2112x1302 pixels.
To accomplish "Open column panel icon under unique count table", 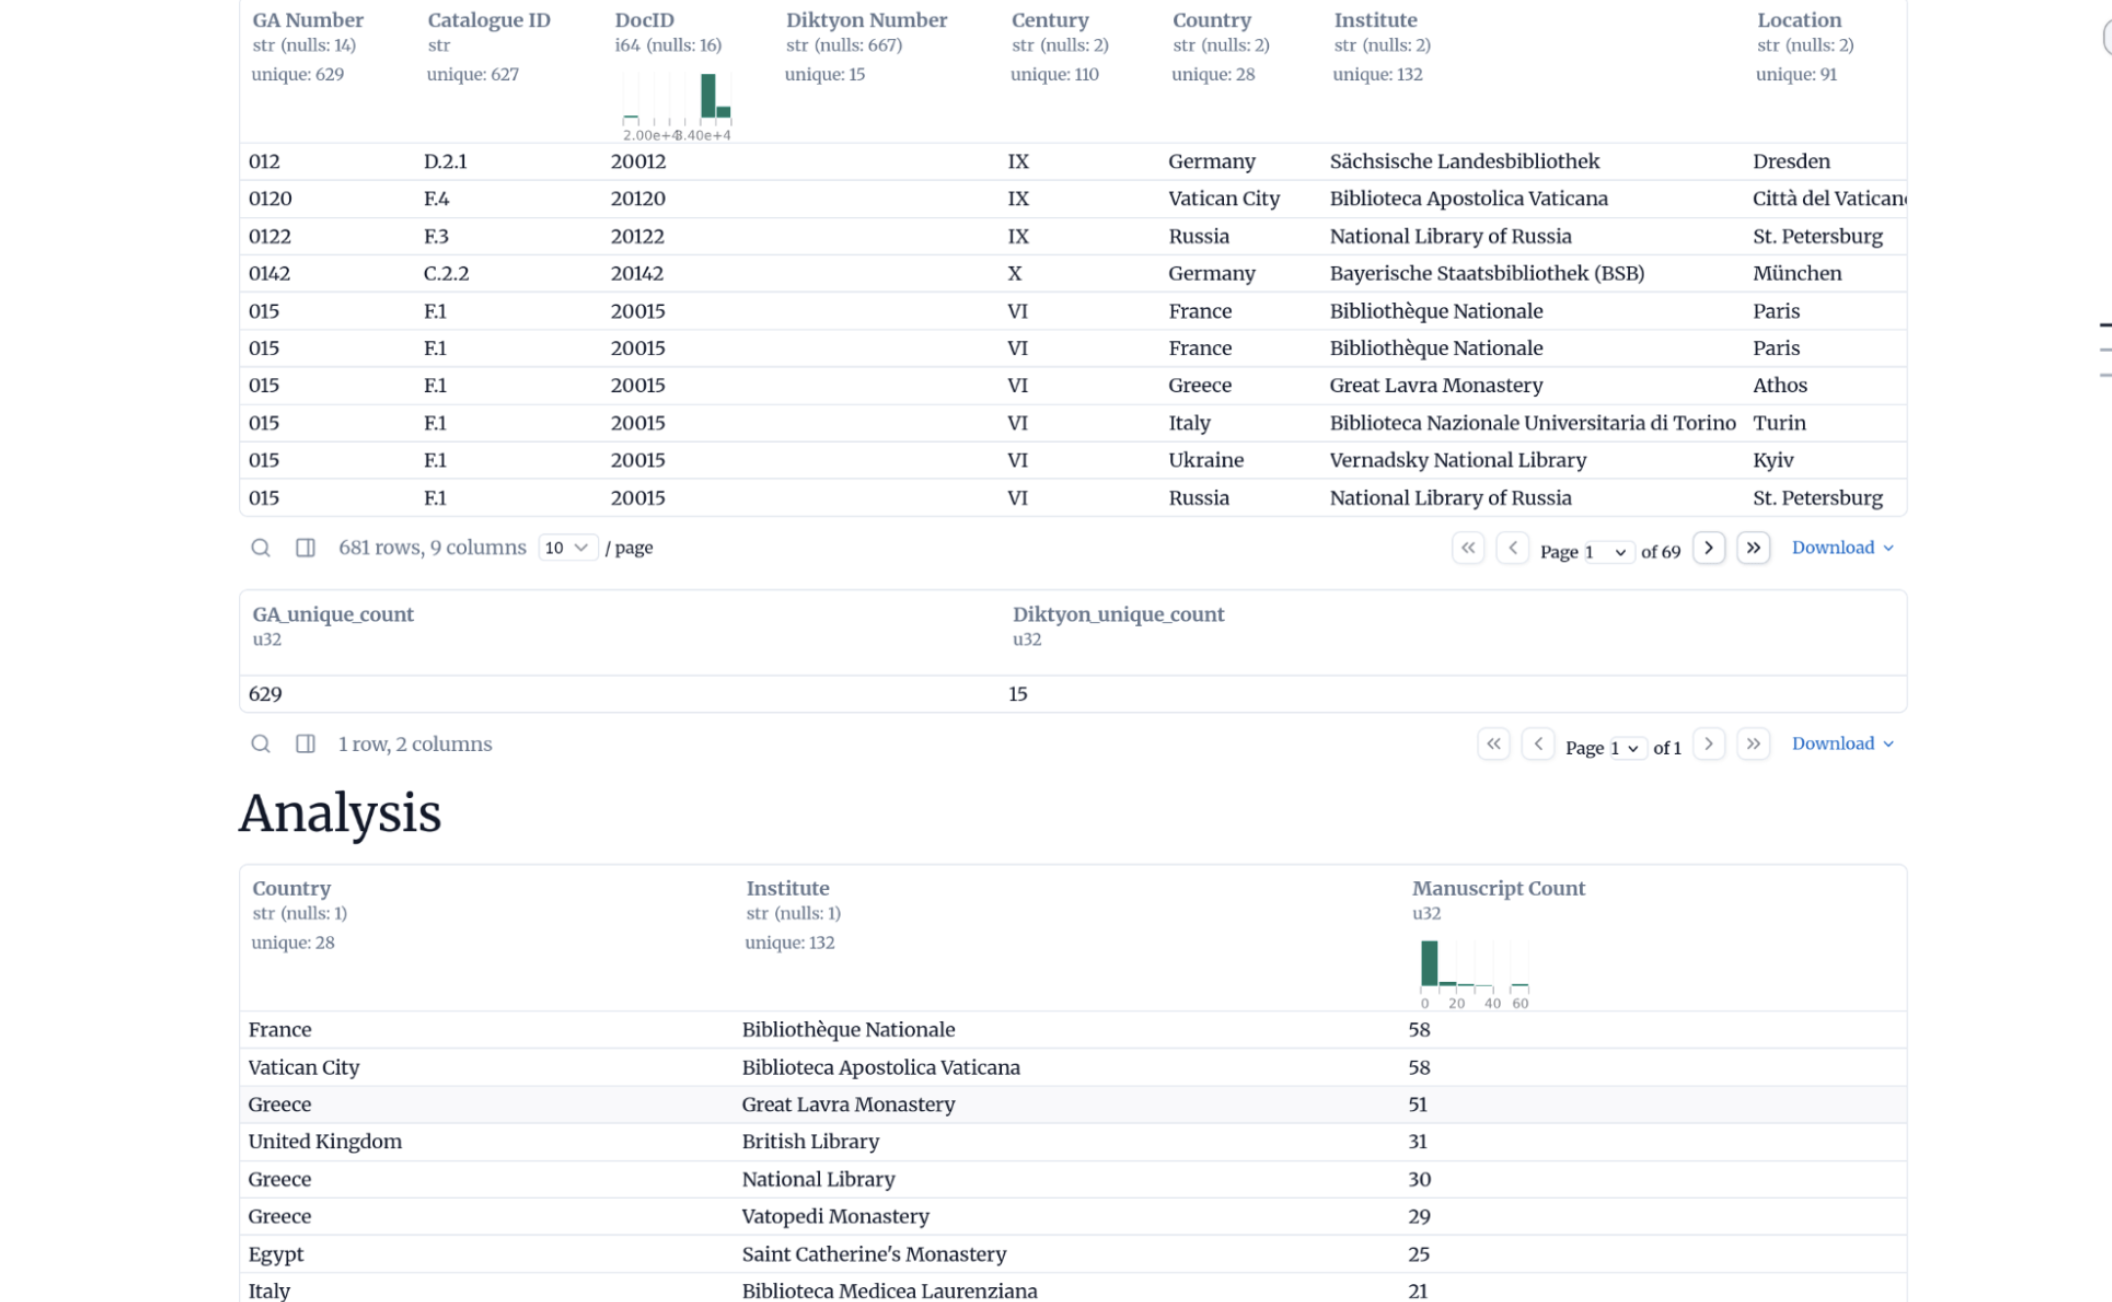I will (x=305, y=744).
